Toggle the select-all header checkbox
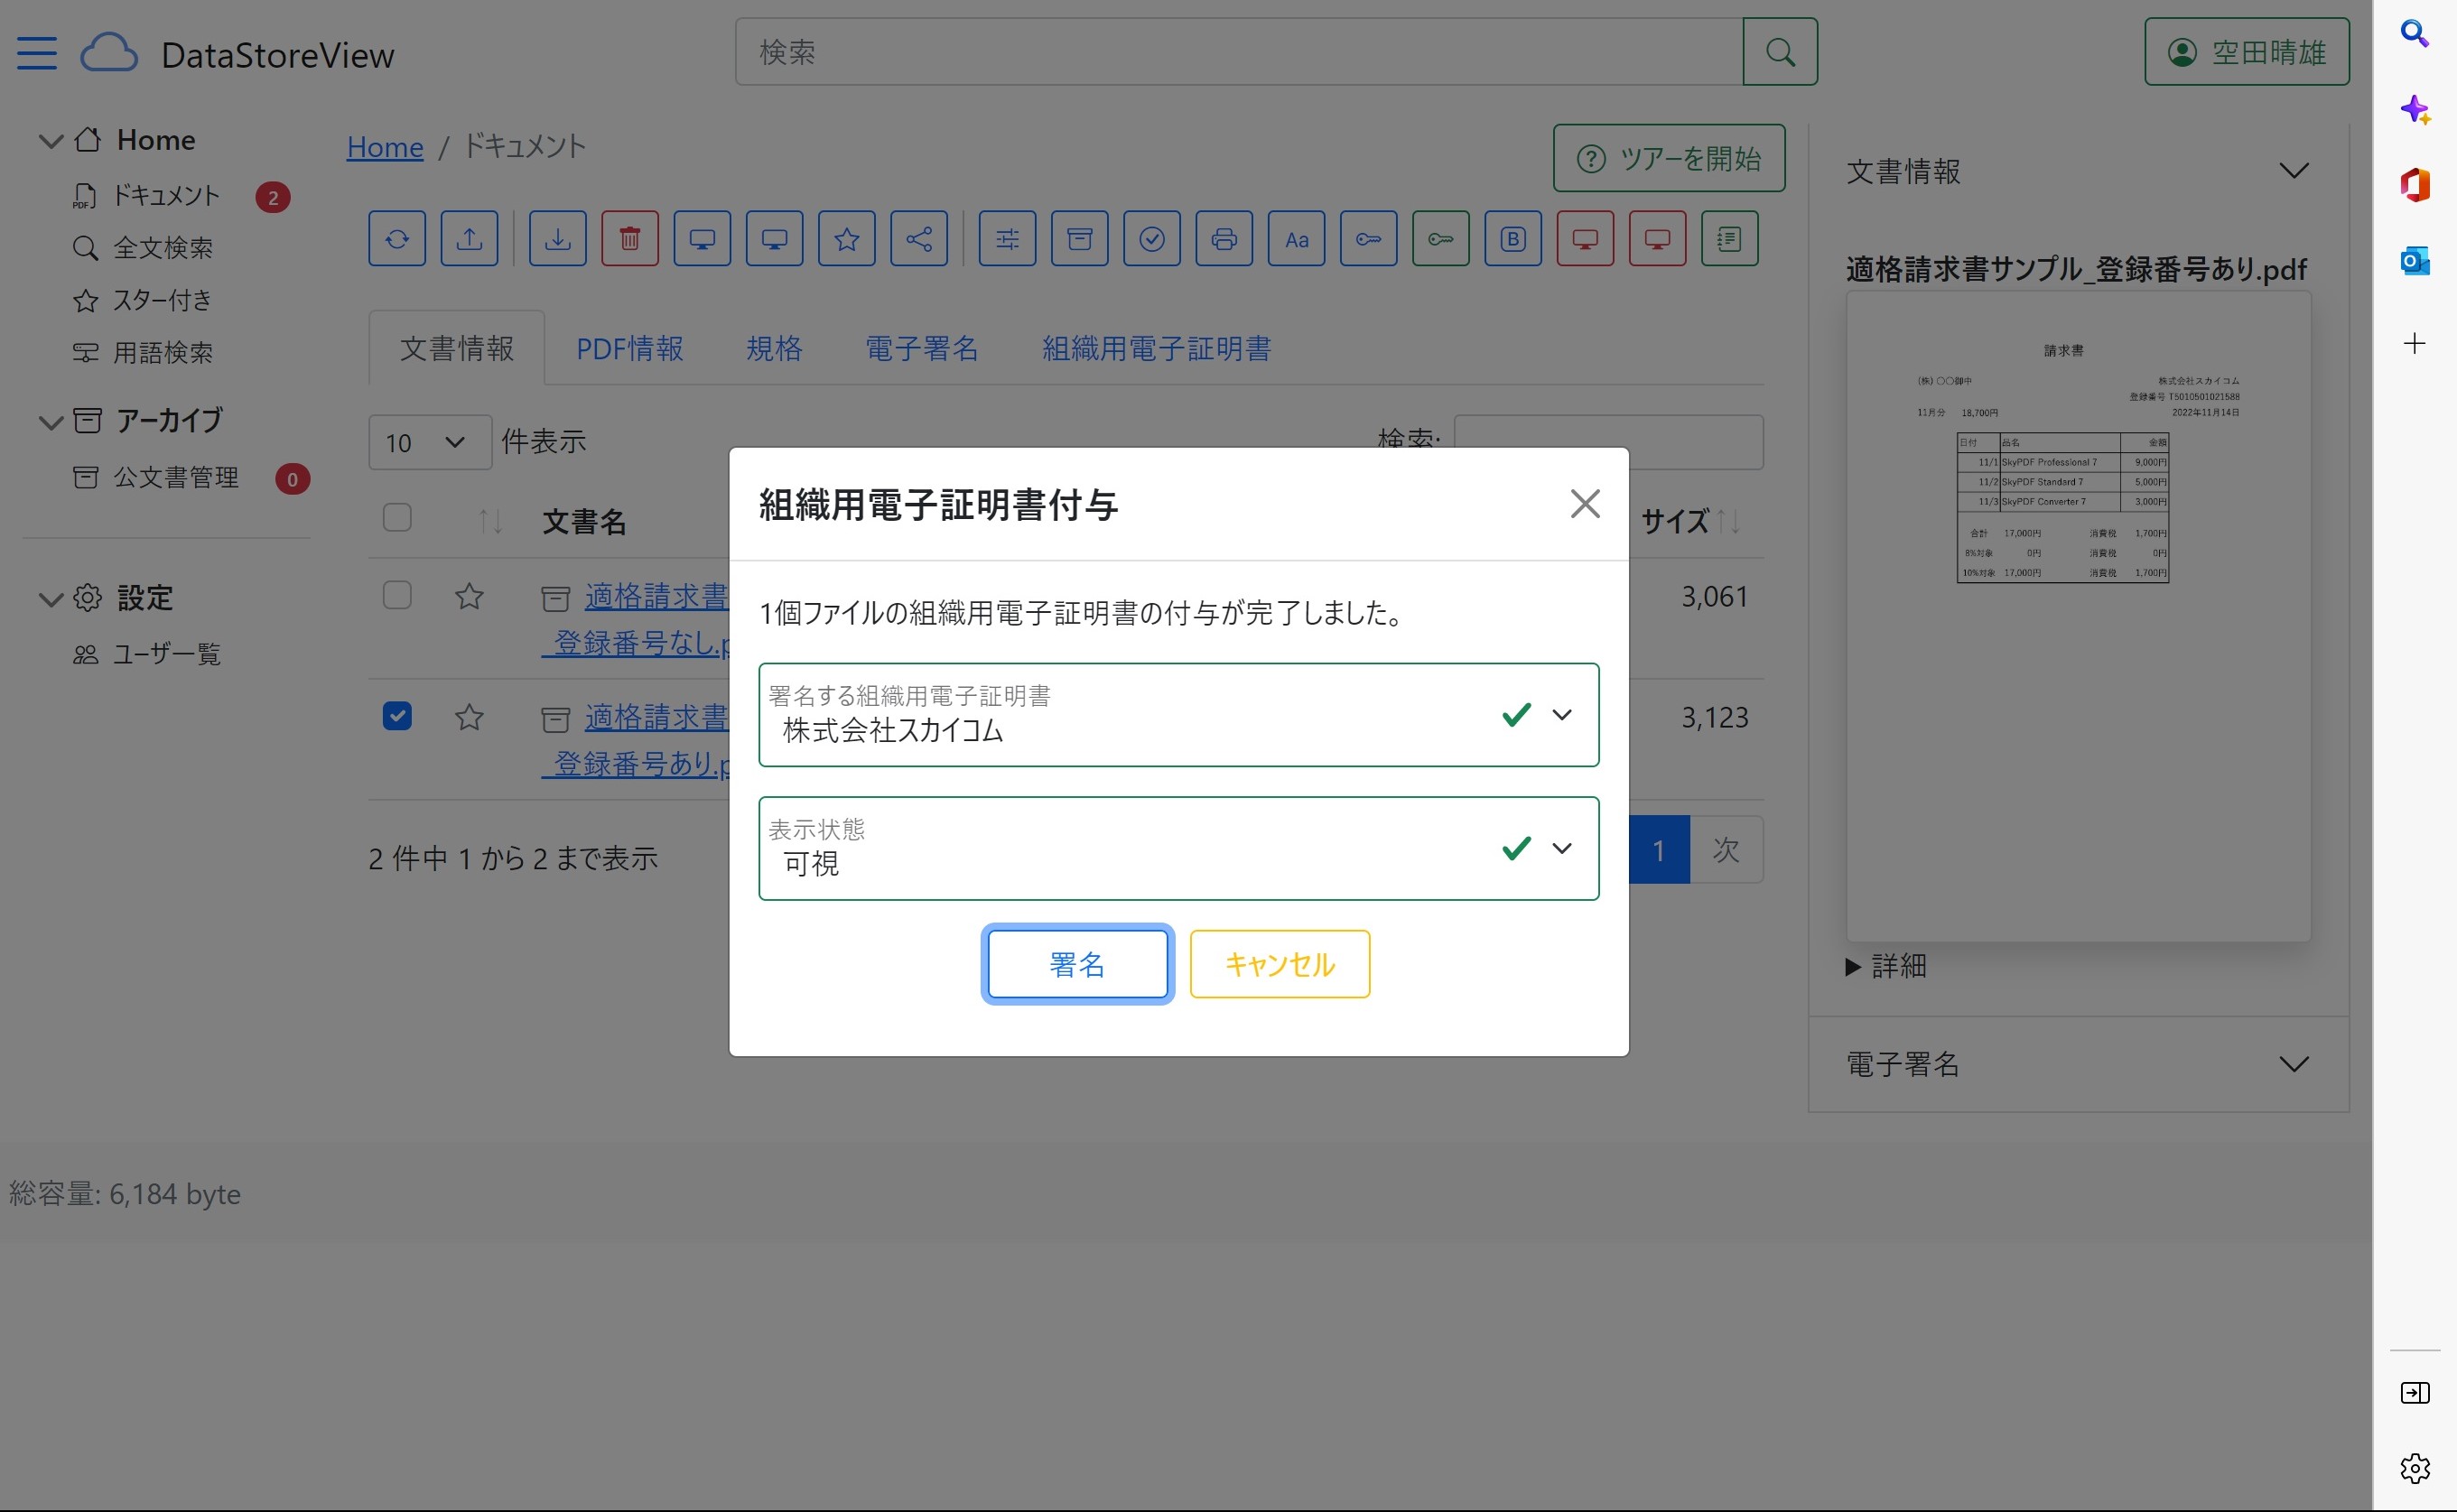This screenshot has width=2457, height=1512. coord(397,517)
